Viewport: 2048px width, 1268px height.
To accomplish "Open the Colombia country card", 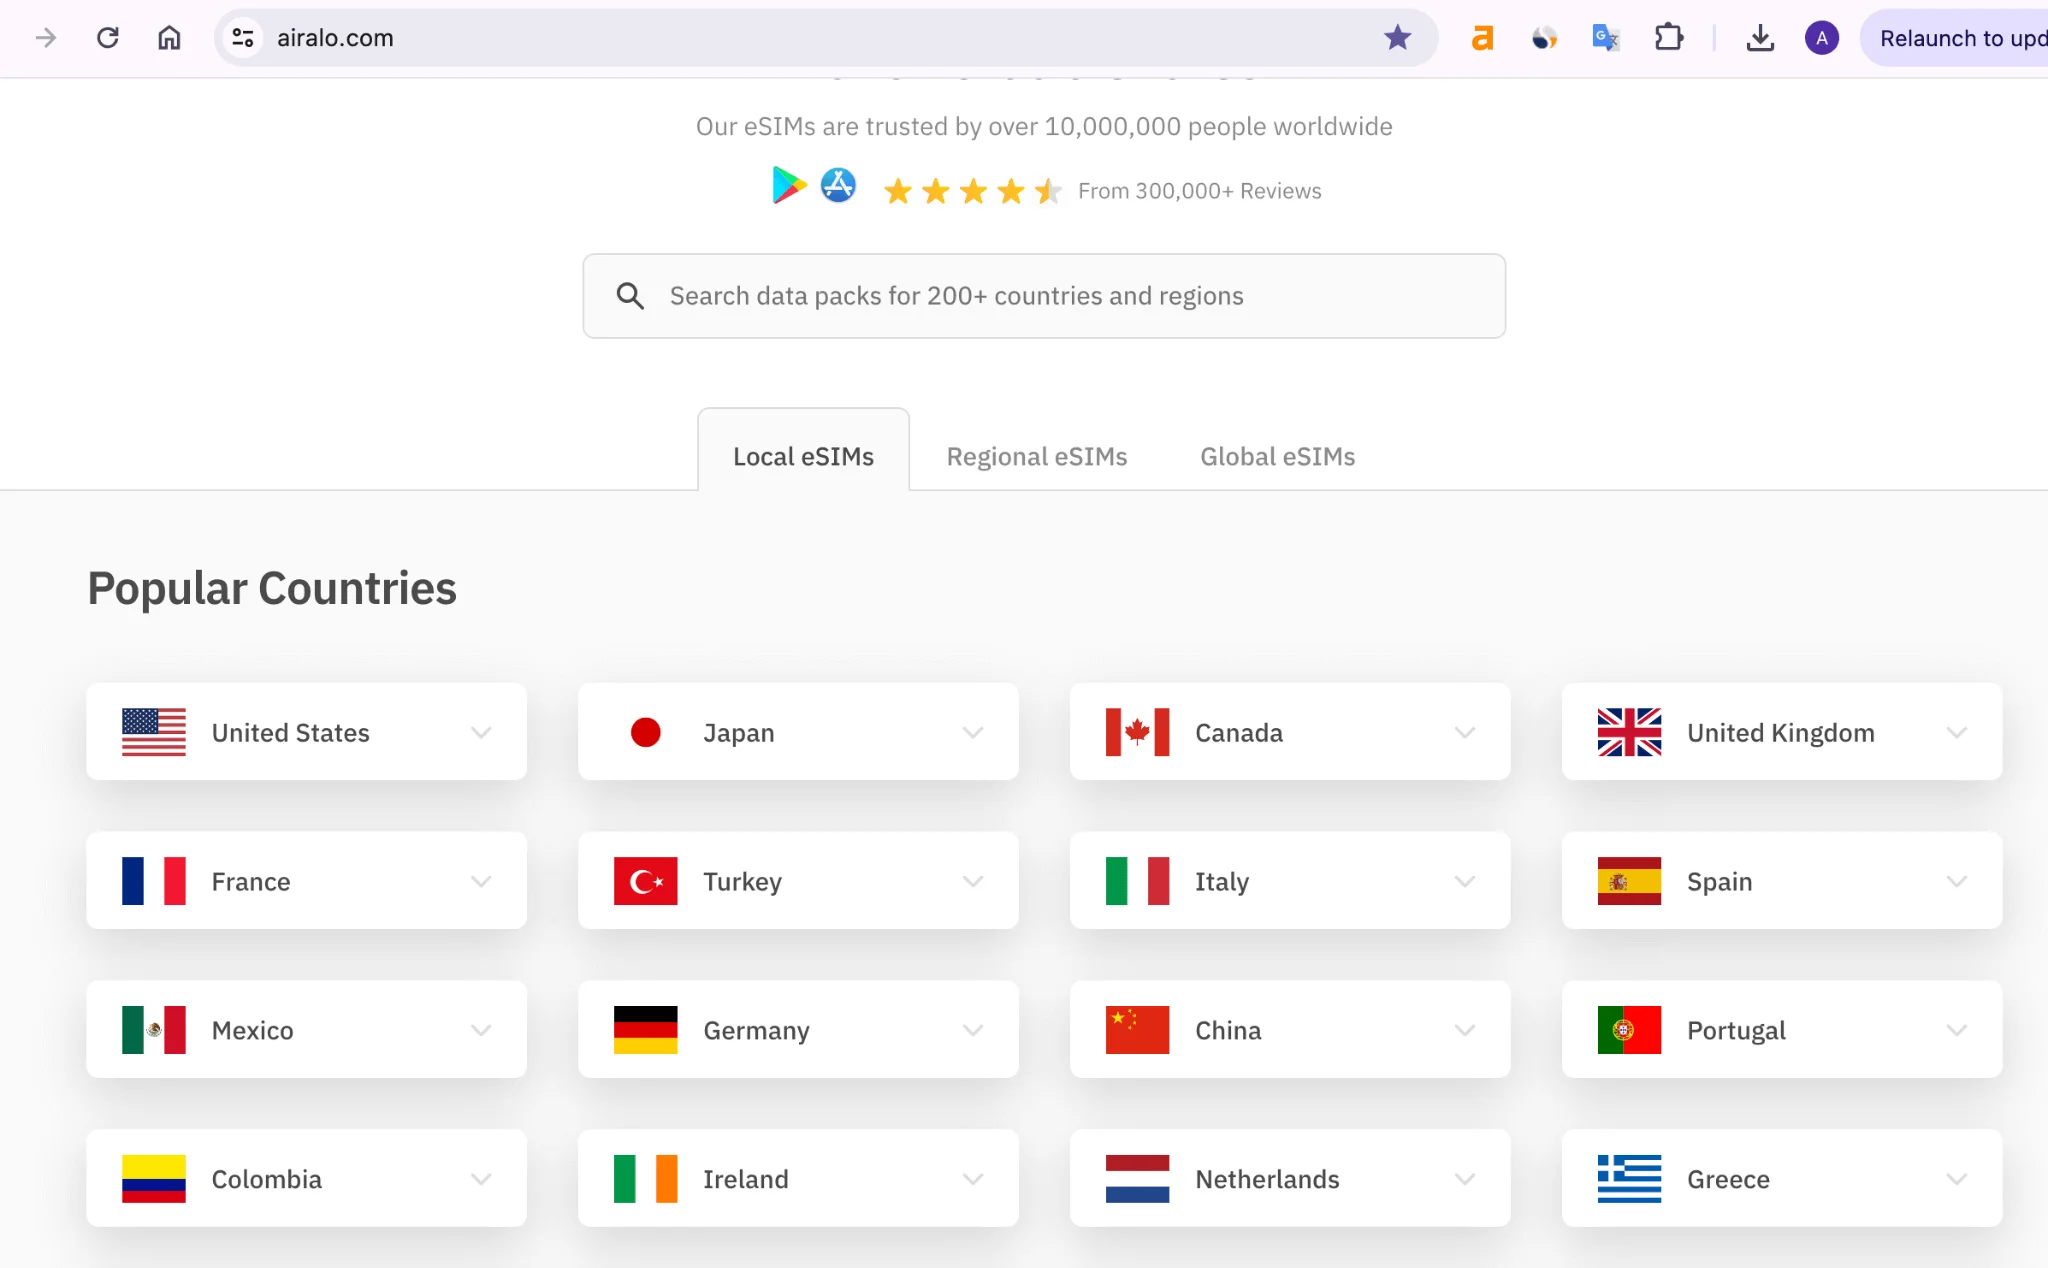I will coord(306,1178).
